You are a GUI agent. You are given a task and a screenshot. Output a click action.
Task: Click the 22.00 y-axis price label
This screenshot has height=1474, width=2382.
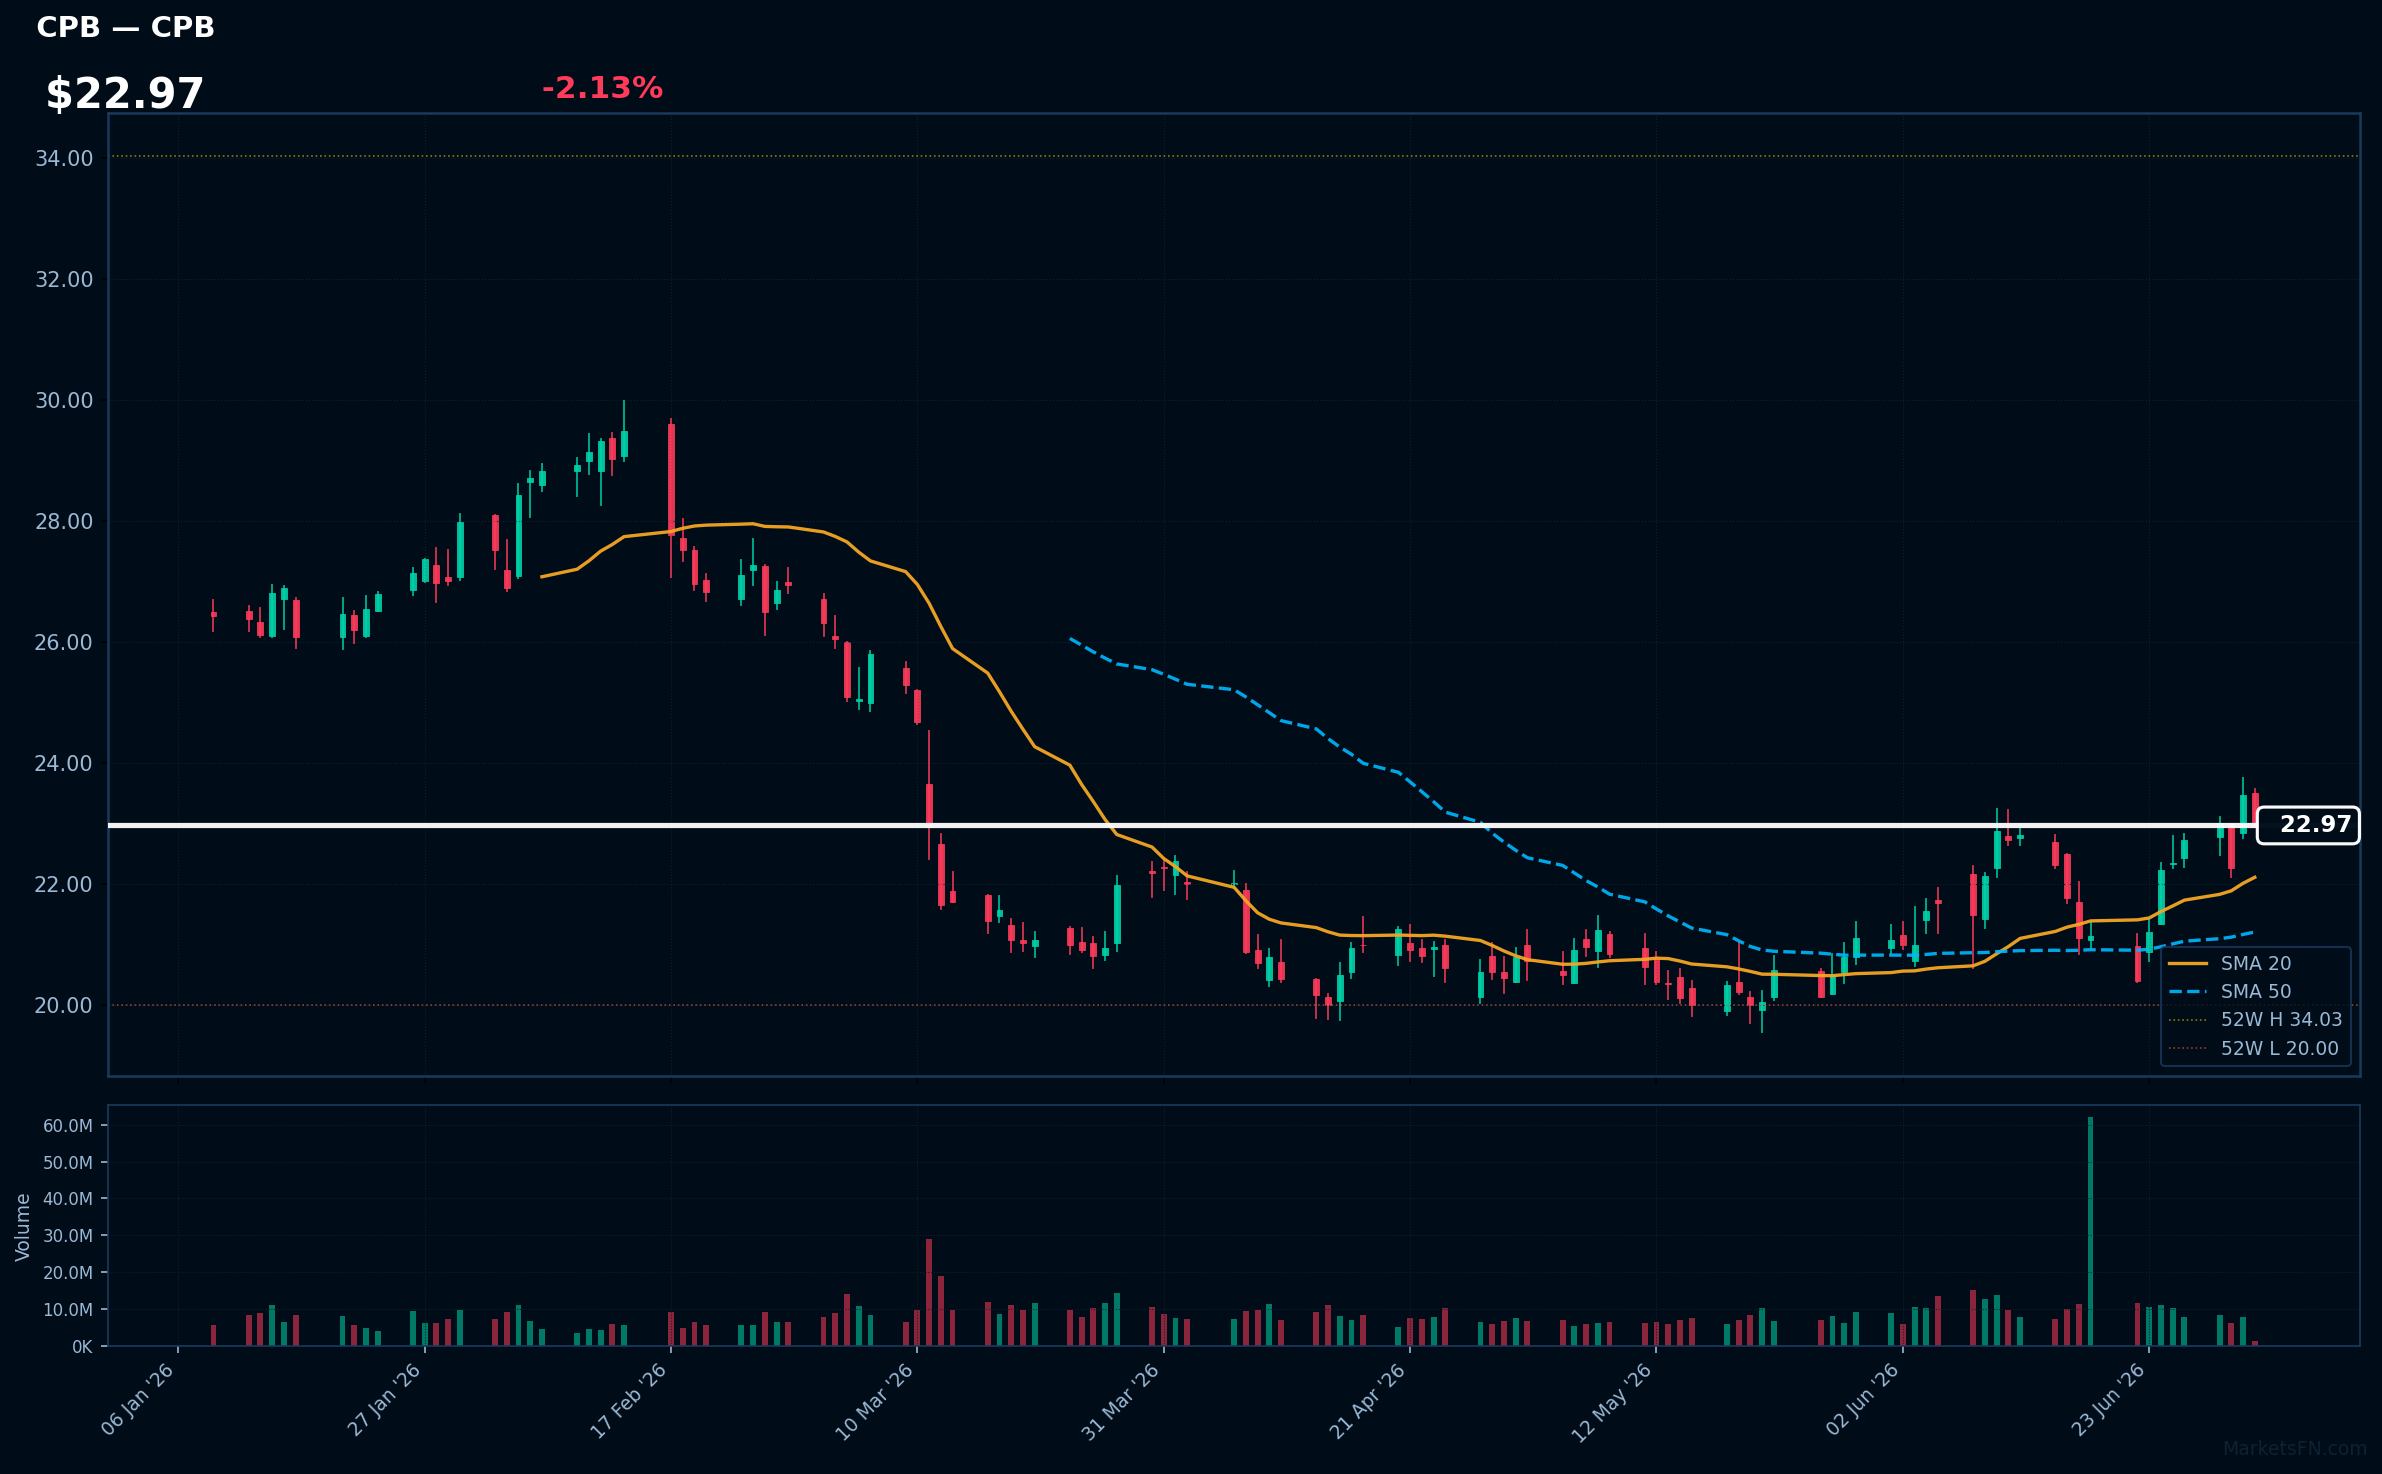coord(64,884)
